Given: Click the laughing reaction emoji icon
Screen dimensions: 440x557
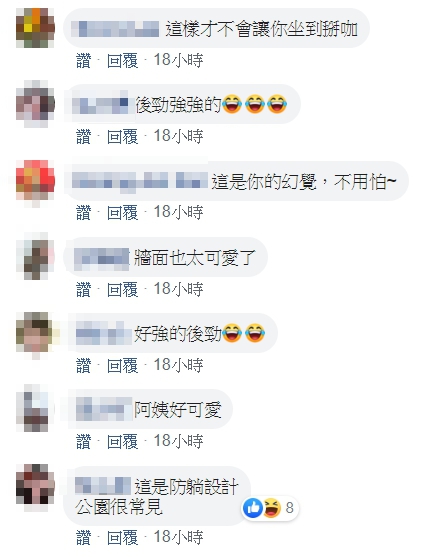Looking at the screenshot, I should [x=272, y=508].
